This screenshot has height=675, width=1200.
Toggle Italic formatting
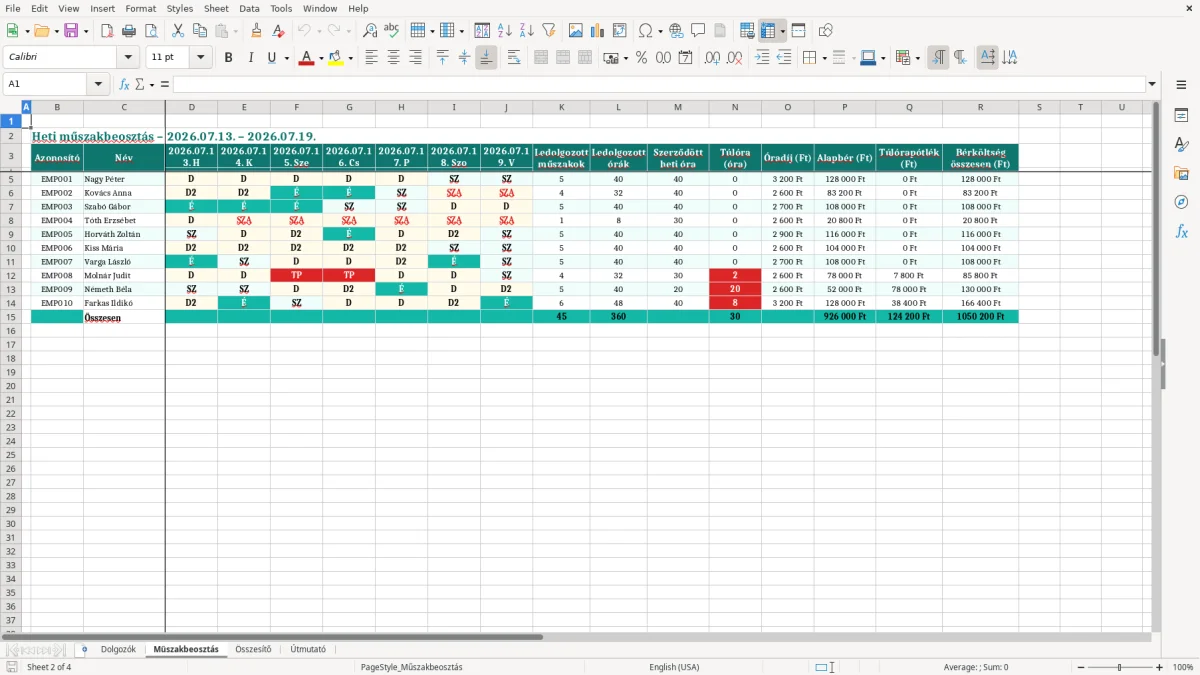point(250,58)
